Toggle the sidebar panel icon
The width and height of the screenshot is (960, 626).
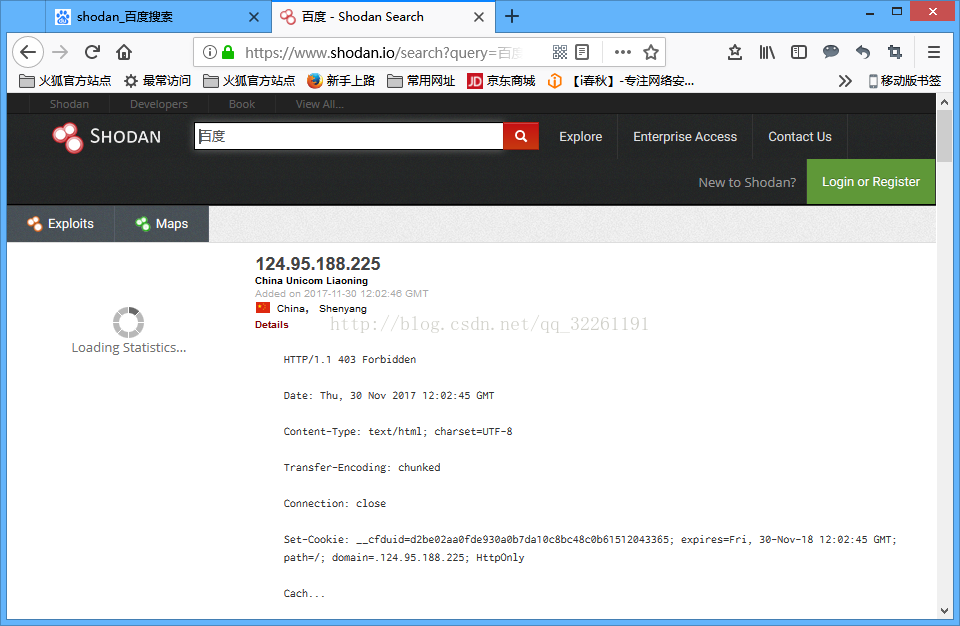[x=799, y=52]
